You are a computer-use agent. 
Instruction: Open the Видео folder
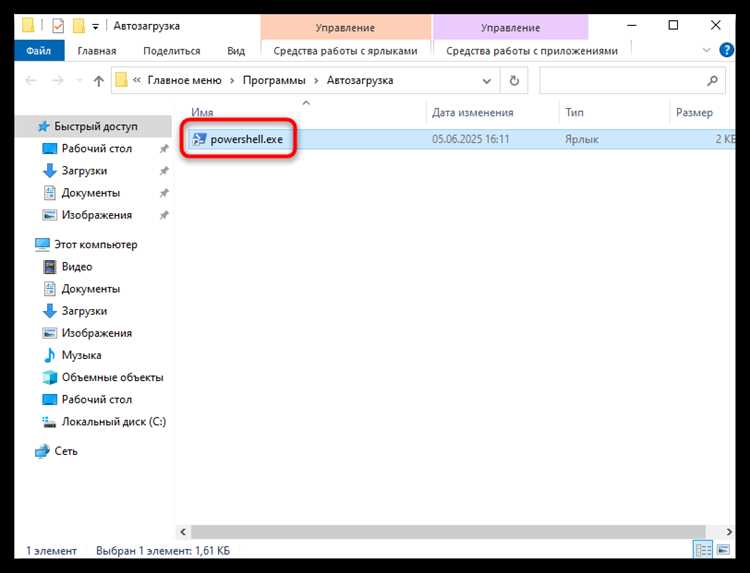(x=77, y=267)
